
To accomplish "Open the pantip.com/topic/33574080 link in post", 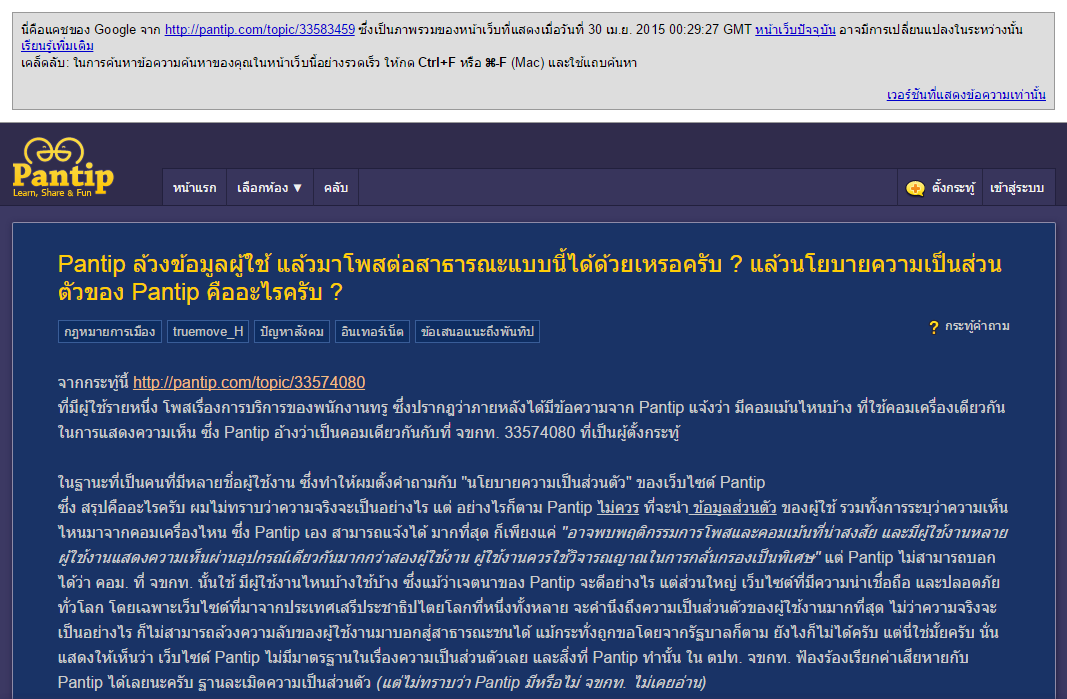I will pyautogui.click(x=249, y=383).
